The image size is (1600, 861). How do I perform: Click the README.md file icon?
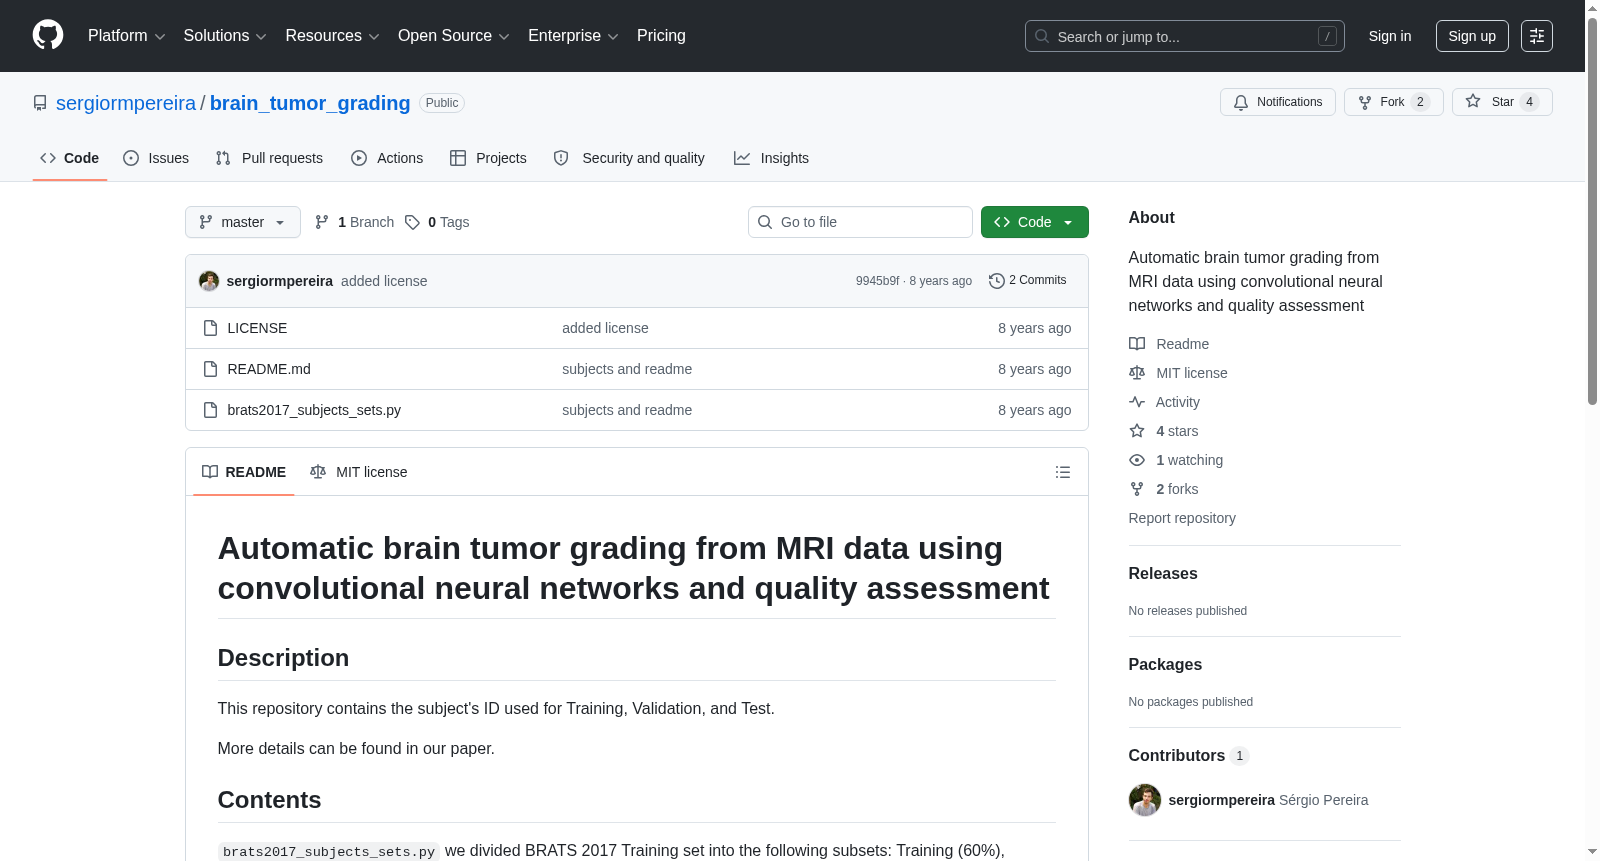tap(210, 369)
